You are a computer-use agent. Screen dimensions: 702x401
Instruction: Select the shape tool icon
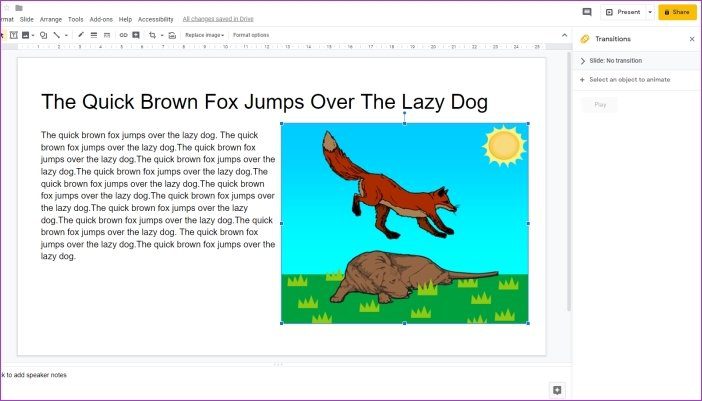pos(43,35)
